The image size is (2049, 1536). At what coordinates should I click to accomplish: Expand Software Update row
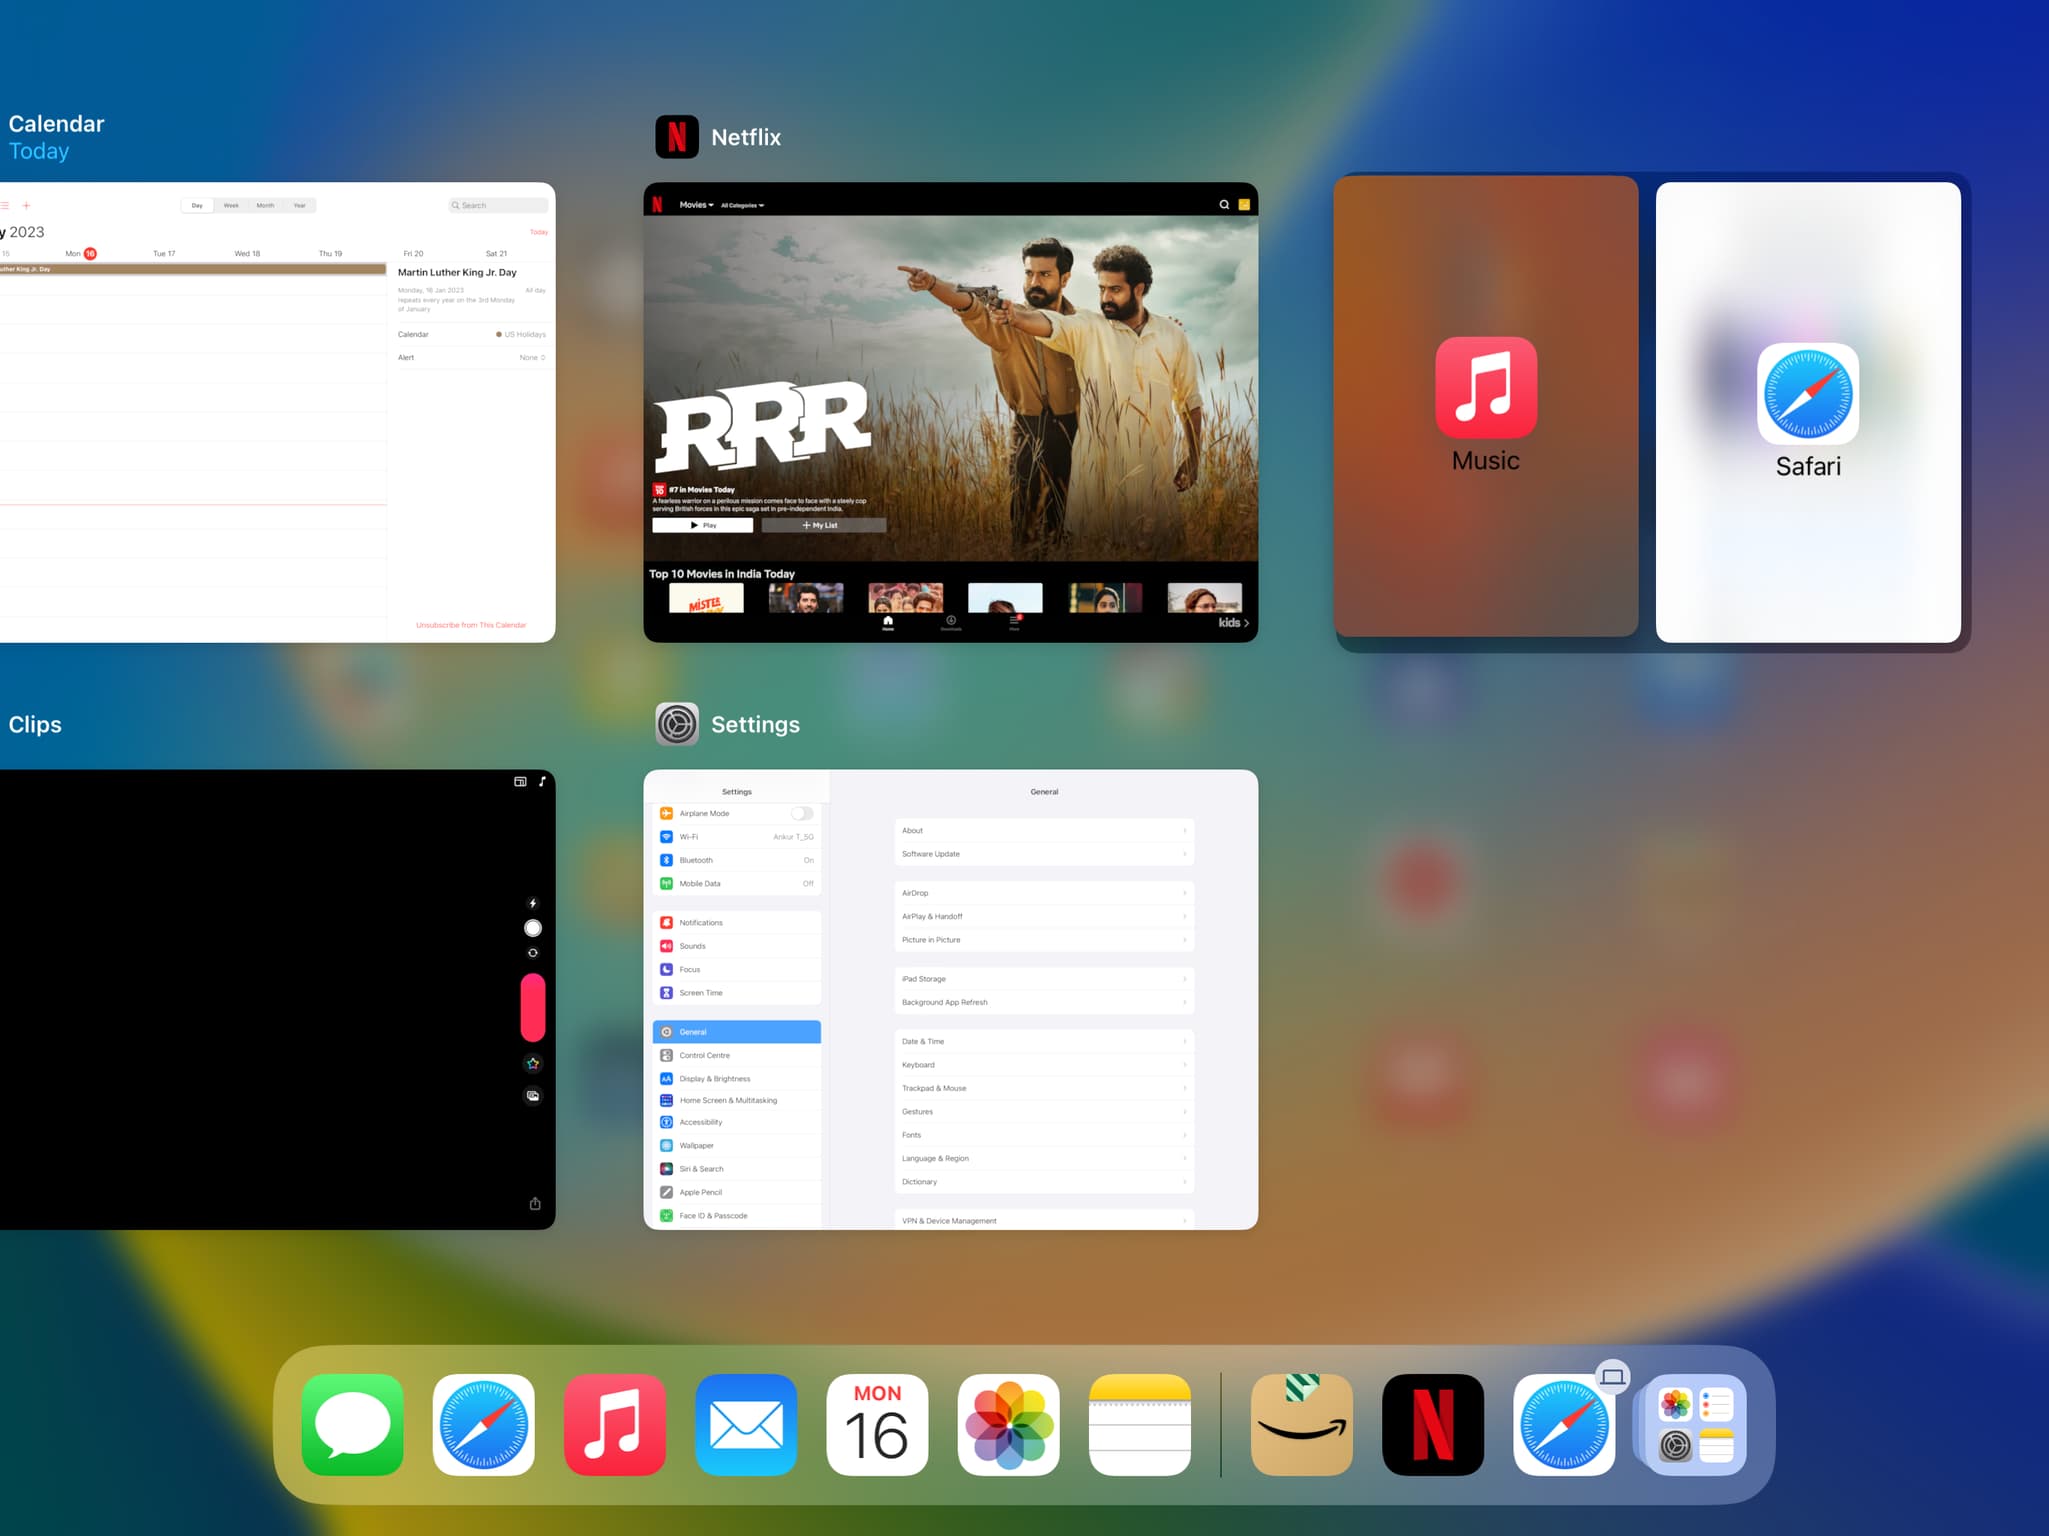click(1044, 854)
